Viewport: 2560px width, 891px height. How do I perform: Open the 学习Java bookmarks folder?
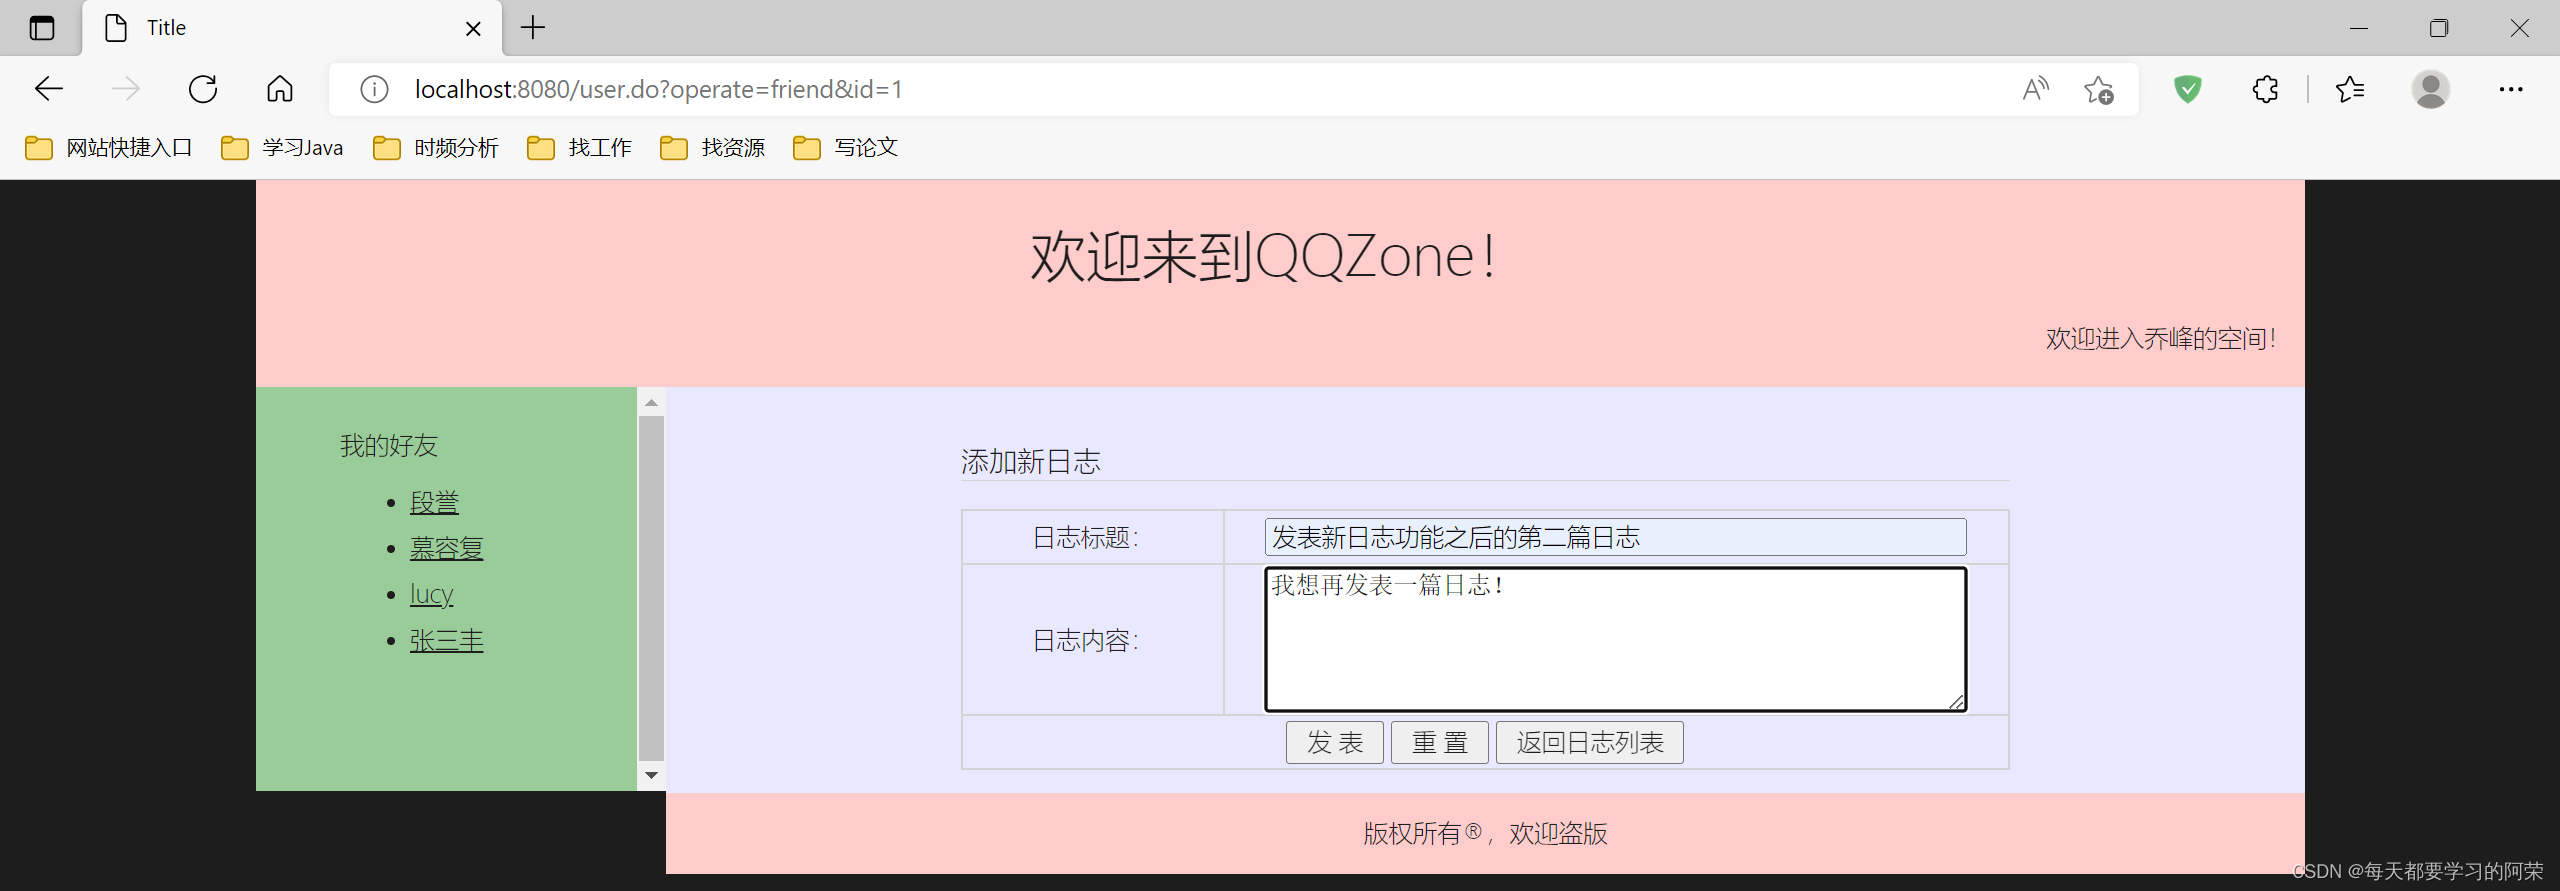pyautogui.click(x=283, y=148)
